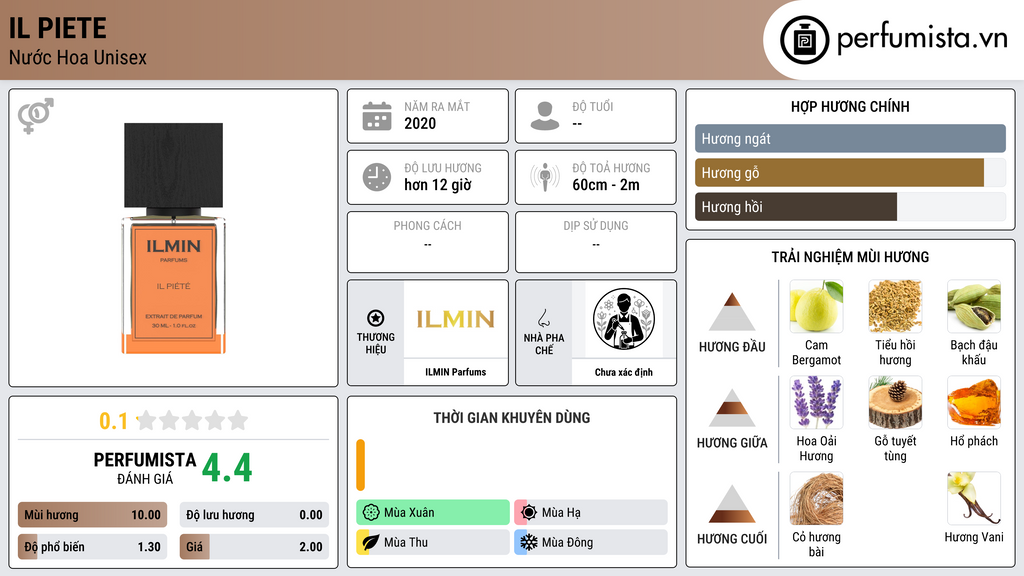The height and width of the screenshot is (576, 1024).
Task: Click the star badge icon above Thương hiệu
Action: coord(376,318)
